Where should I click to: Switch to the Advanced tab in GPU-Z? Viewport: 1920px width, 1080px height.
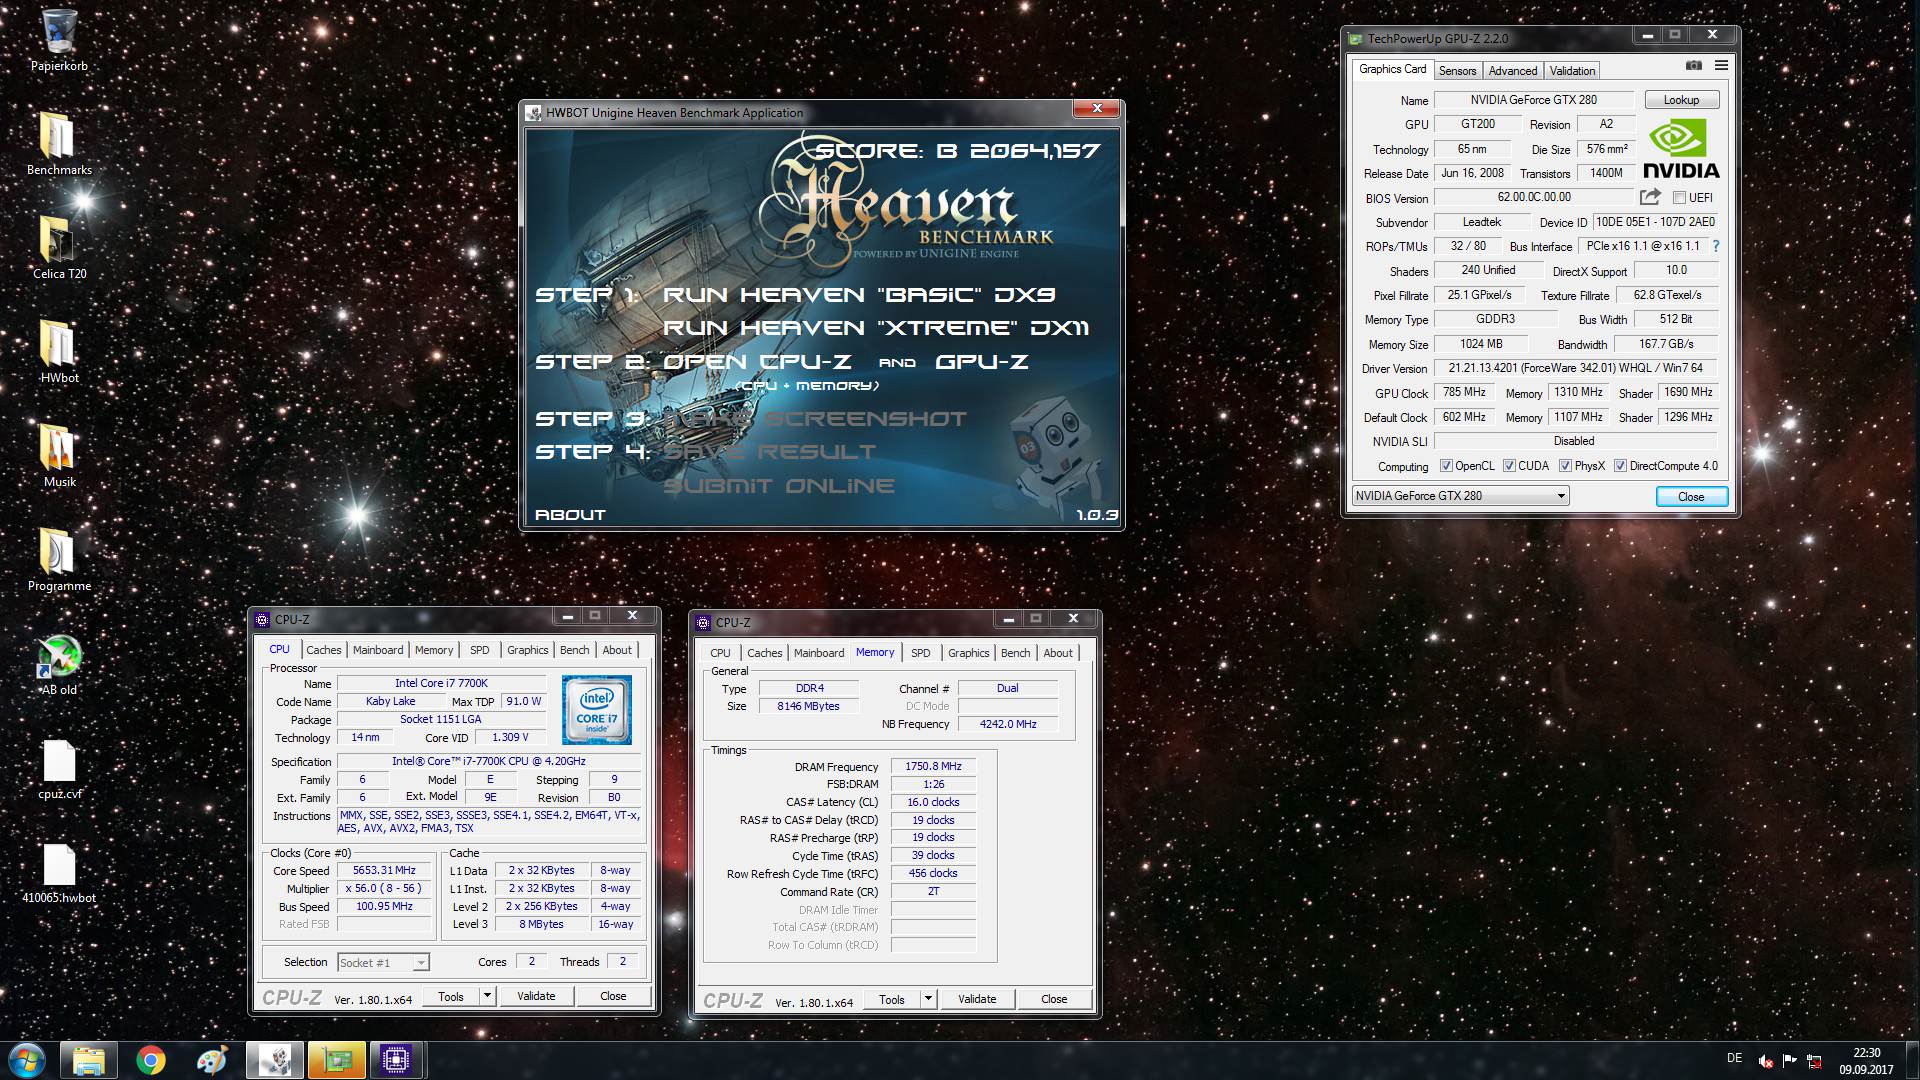(1512, 71)
